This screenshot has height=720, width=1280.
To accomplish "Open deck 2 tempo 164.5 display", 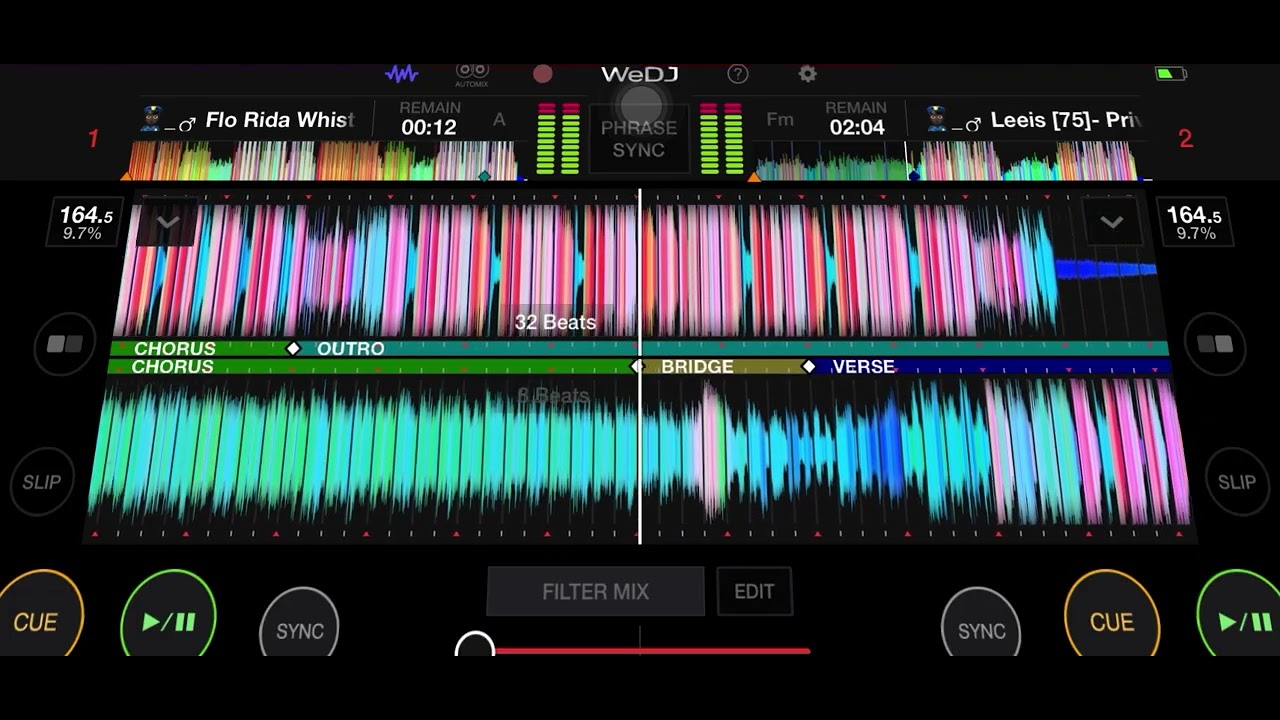I will click(x=1194, y=222).
